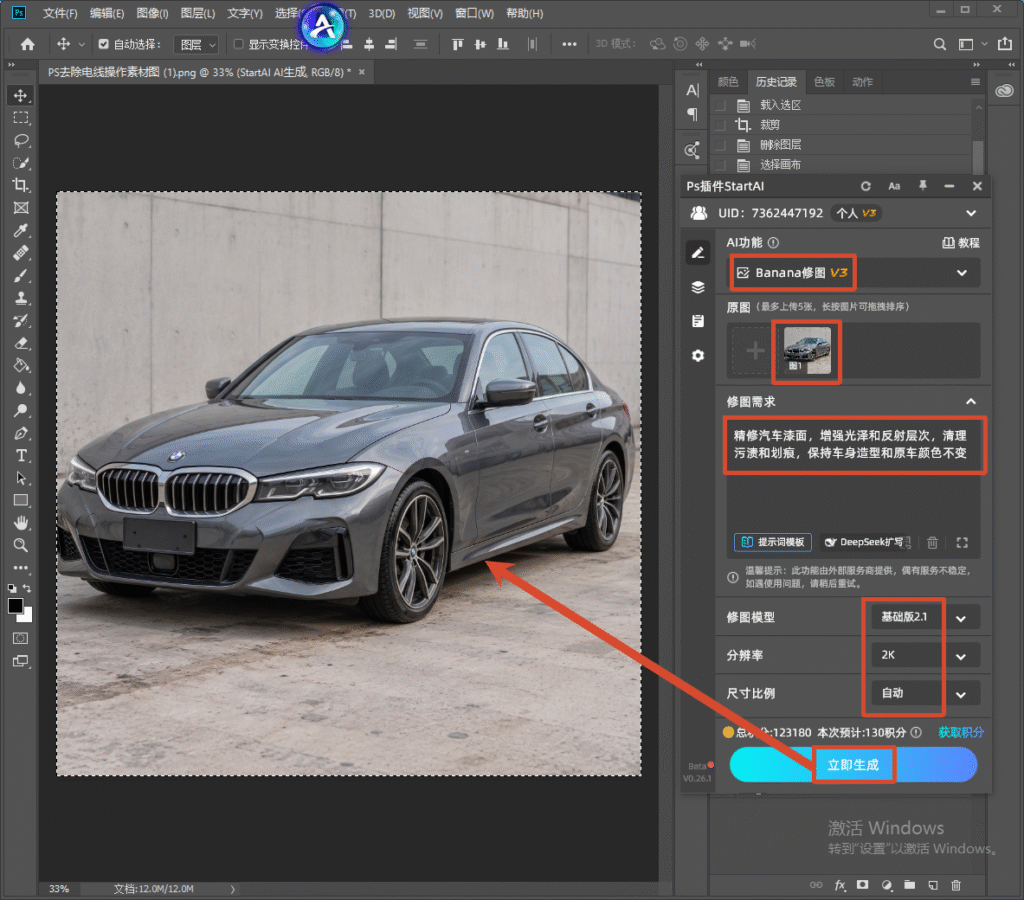Open the search icon in the options bar

pos(940,44)
